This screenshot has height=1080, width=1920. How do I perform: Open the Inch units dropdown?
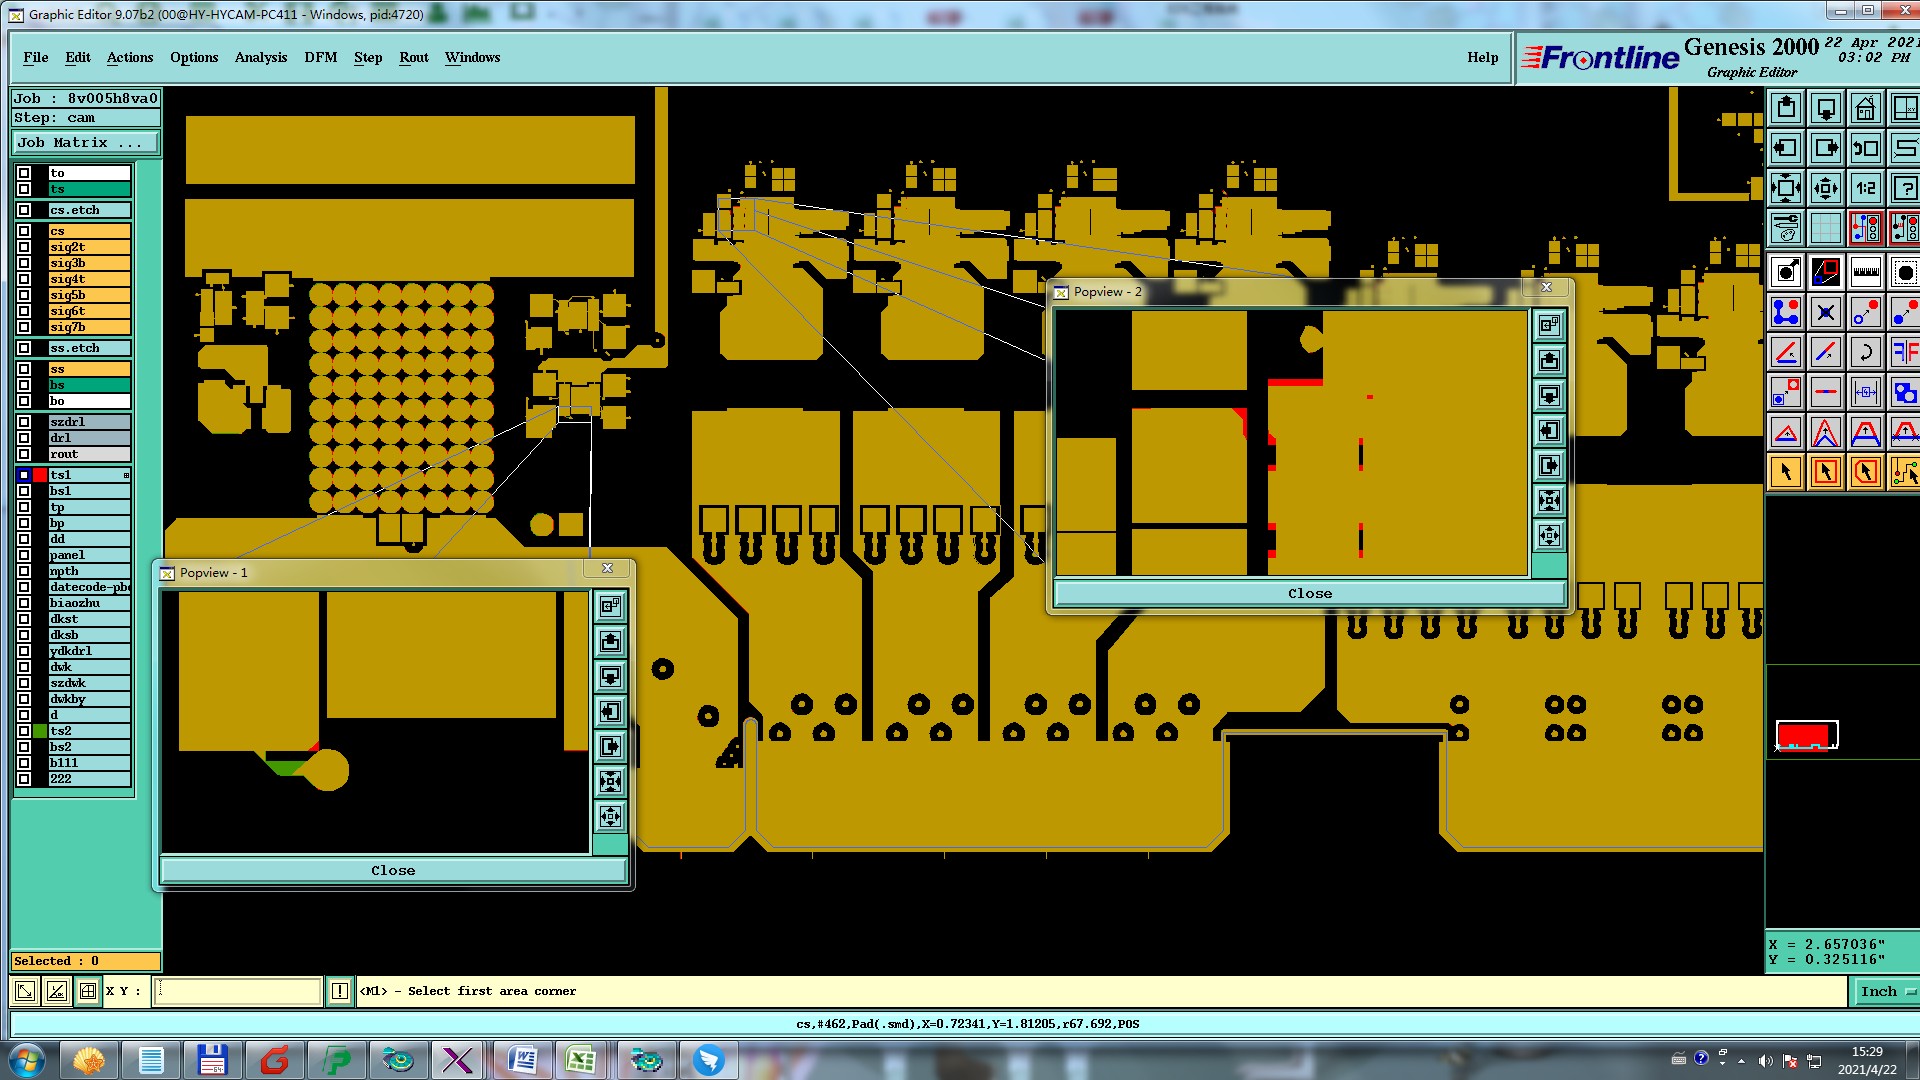[1886, 991]
